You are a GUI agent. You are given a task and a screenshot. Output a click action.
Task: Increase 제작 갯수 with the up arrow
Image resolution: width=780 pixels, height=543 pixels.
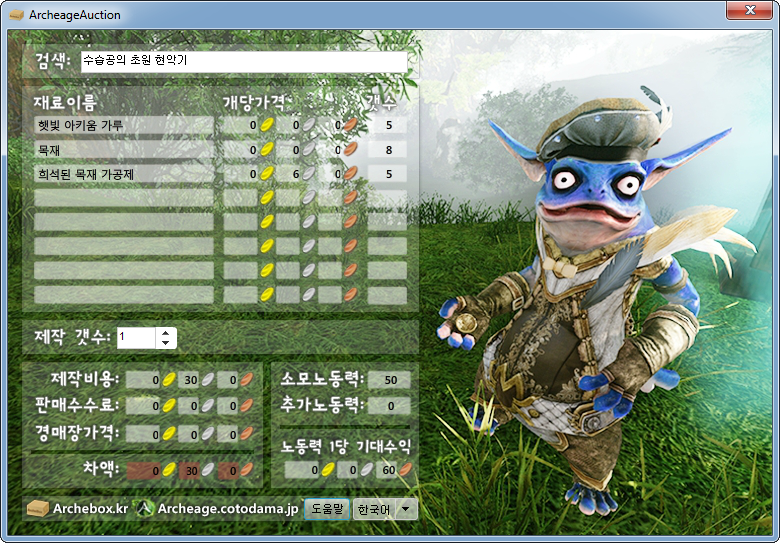[x=165, y=332]
